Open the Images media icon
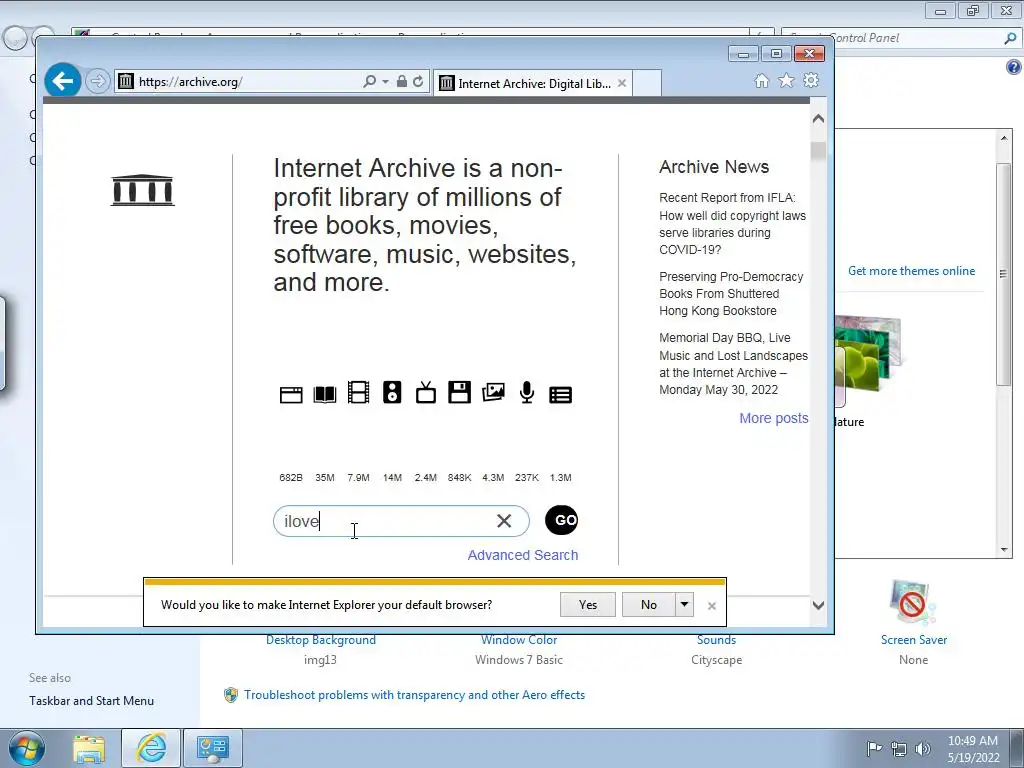1024x768 pixels. pos(493,392)
